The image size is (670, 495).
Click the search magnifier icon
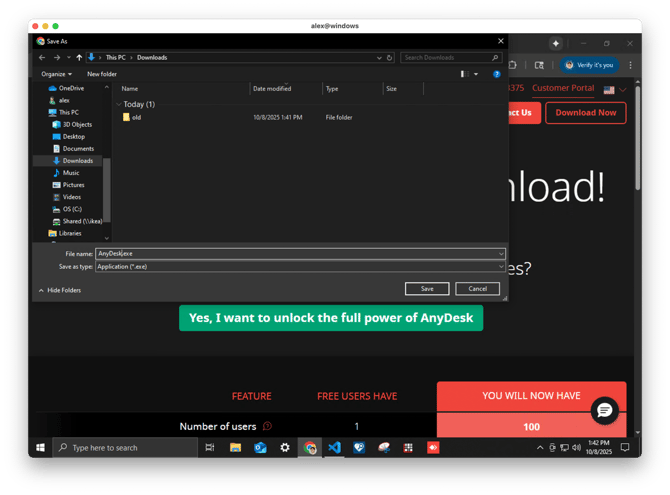point(495,58)
